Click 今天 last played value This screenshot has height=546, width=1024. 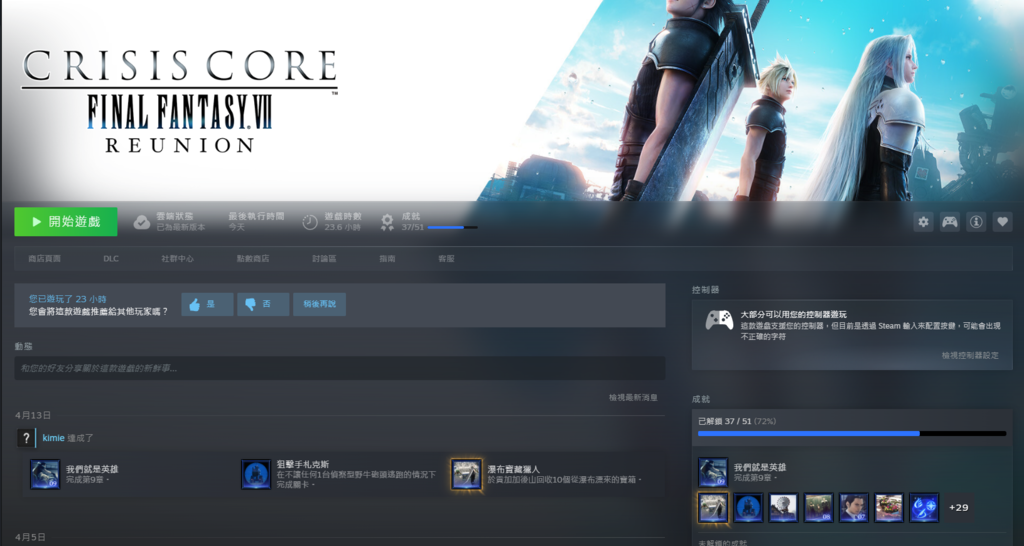tap(236, 227)
